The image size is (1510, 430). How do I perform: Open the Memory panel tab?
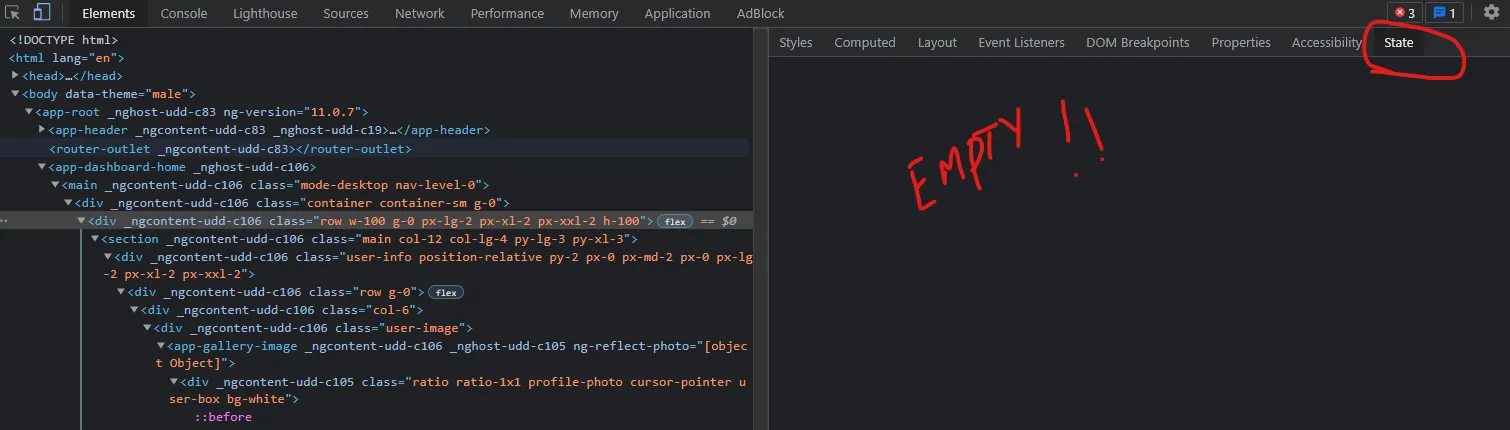coord(594,13)
